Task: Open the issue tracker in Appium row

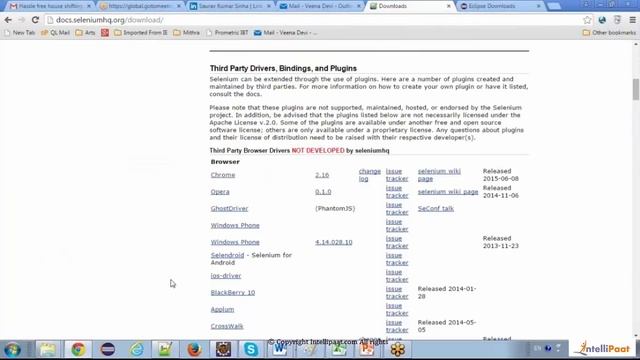Action: [x=397, y=309]
